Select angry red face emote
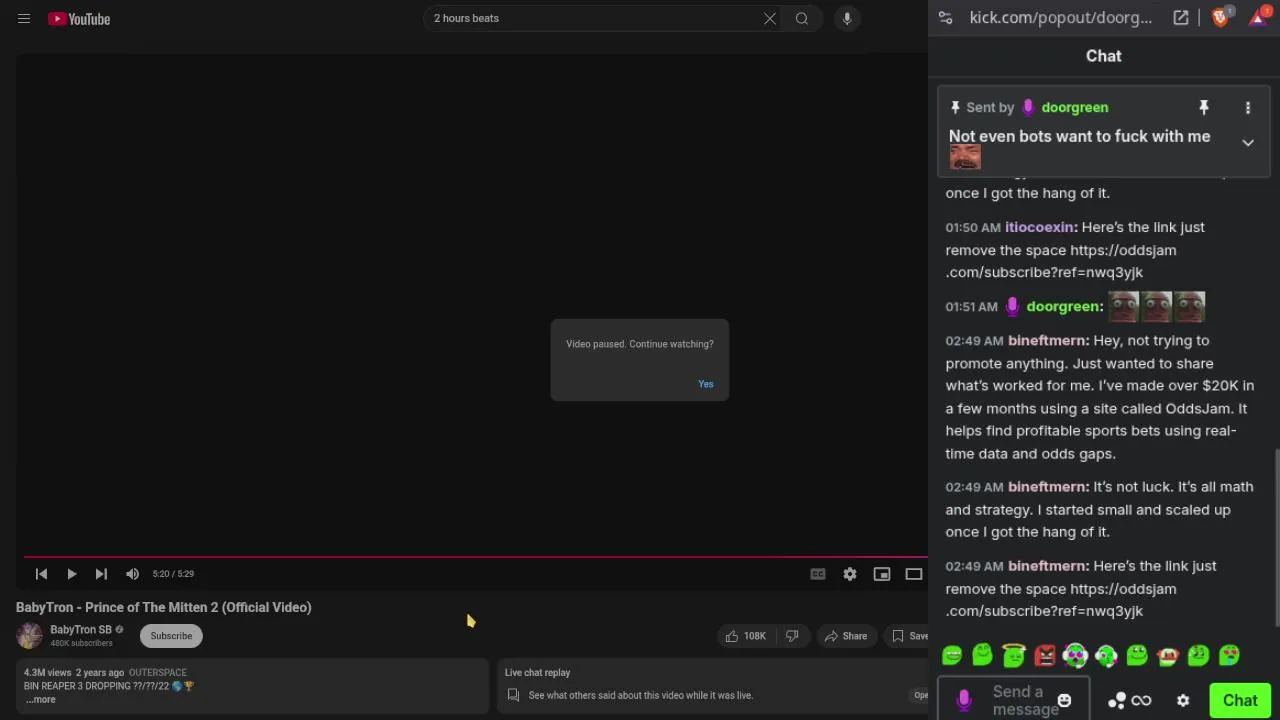This screenshot has width=1280, height=720. (x=1045, y=655)
